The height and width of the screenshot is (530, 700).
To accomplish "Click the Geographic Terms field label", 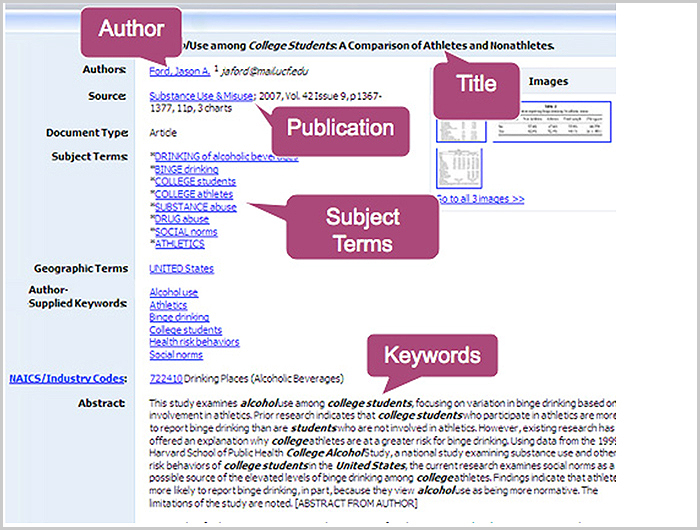I will point(81,268).
